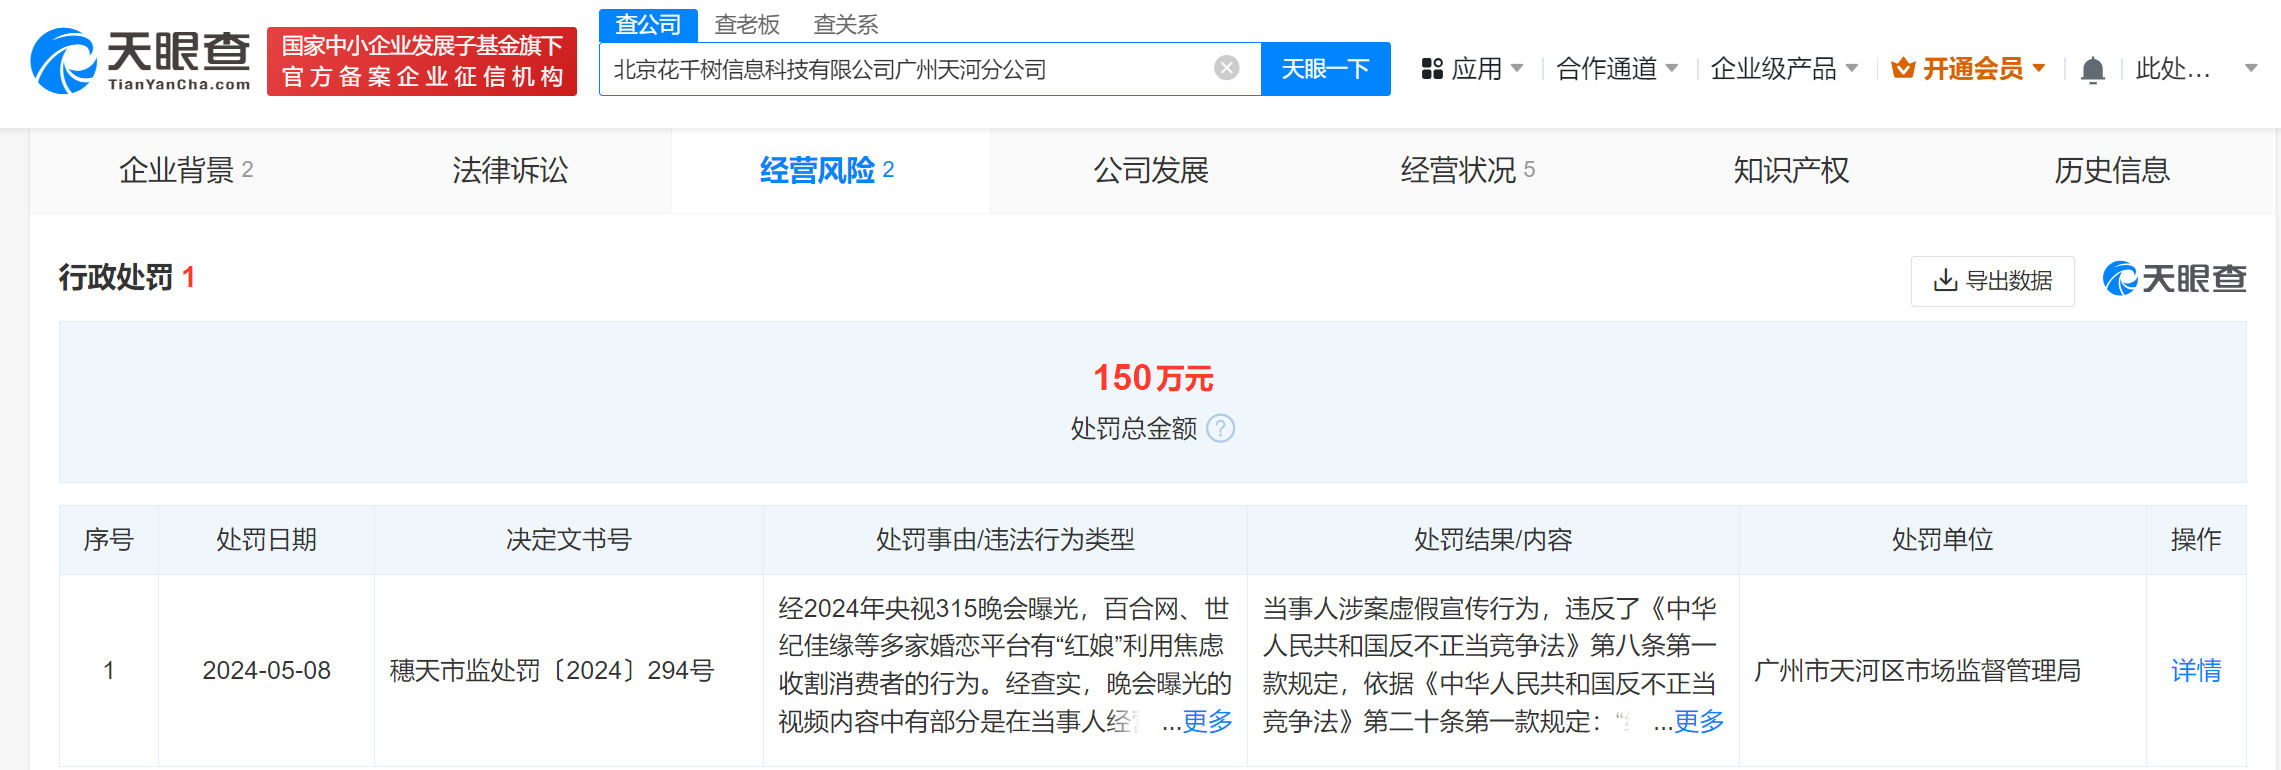This screenshot has height=770, width=2281.
Task: Click the 天眼查 watermark logo near export
Action: click(x=2174, y=279)
